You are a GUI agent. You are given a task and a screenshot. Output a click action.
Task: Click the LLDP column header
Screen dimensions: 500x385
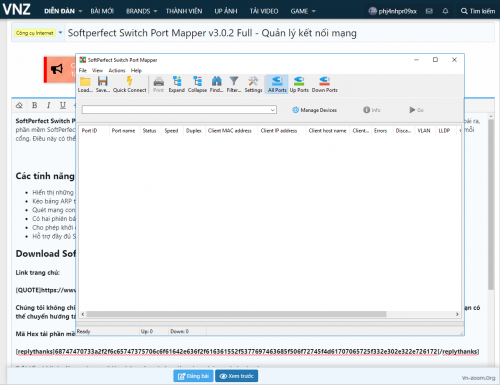pyautogui.click(x=446, y=131)
